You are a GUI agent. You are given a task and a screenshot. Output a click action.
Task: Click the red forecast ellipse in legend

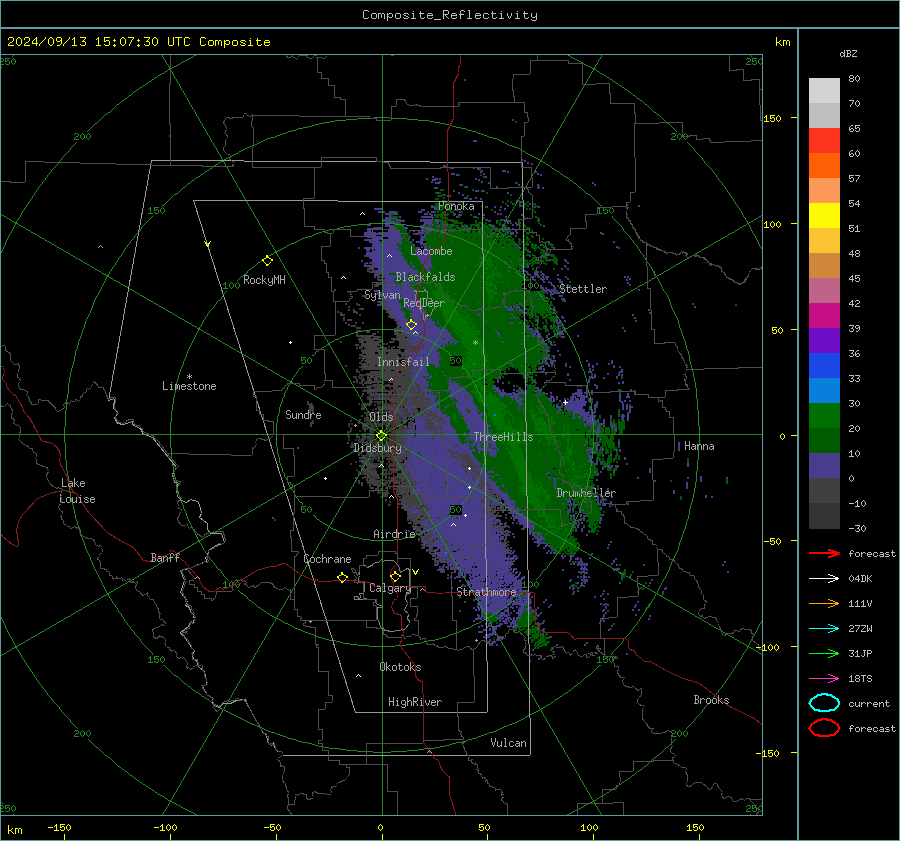pyautogui.click(x=824, y=728)
